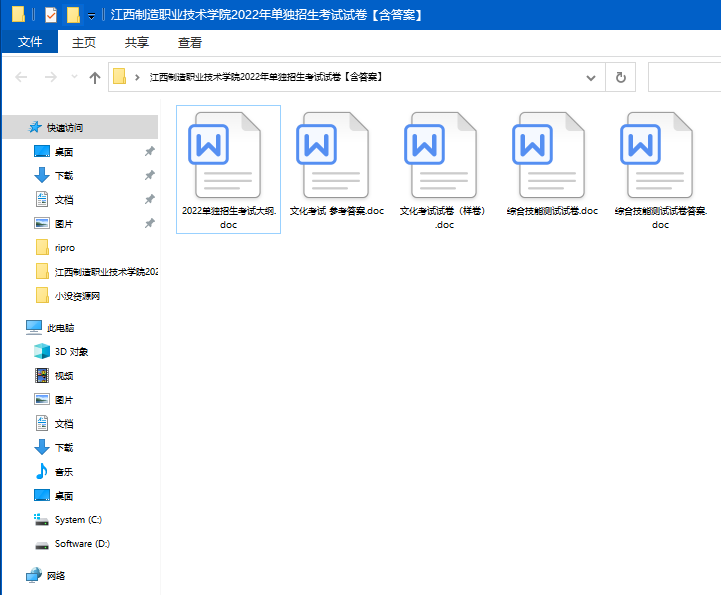This screenshot has height=595, width=721.
Task: Open pinned 图片 under quick access
Action: click(x=64, y=224)
